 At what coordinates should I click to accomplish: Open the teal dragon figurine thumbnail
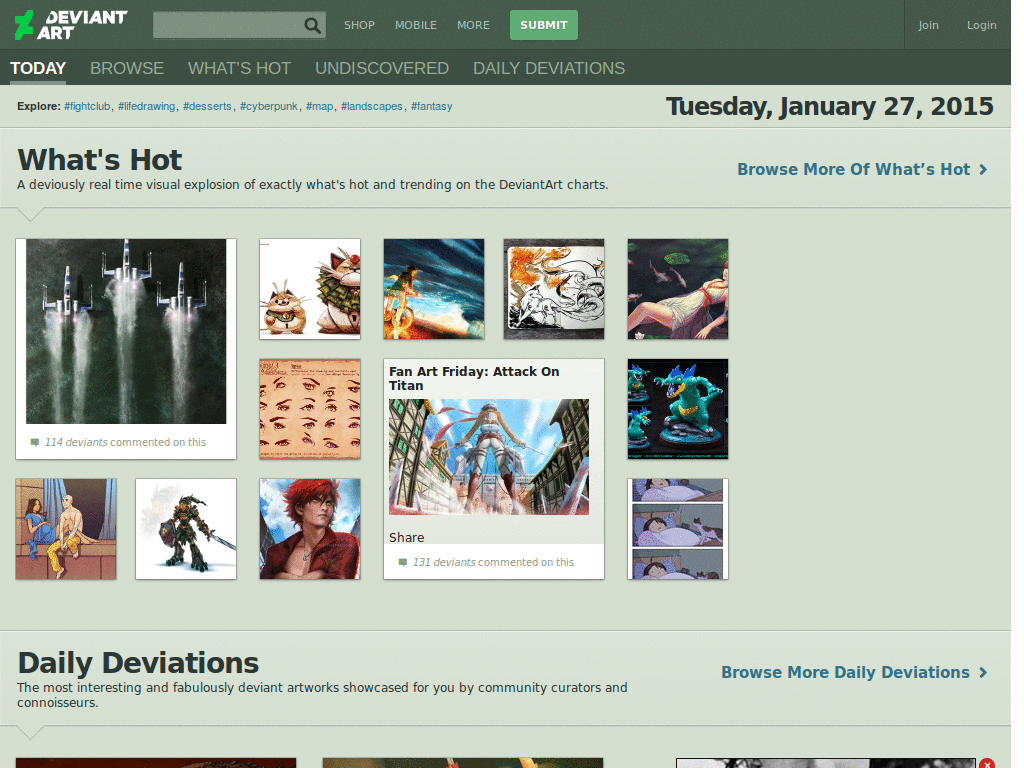tap(678, 409)
